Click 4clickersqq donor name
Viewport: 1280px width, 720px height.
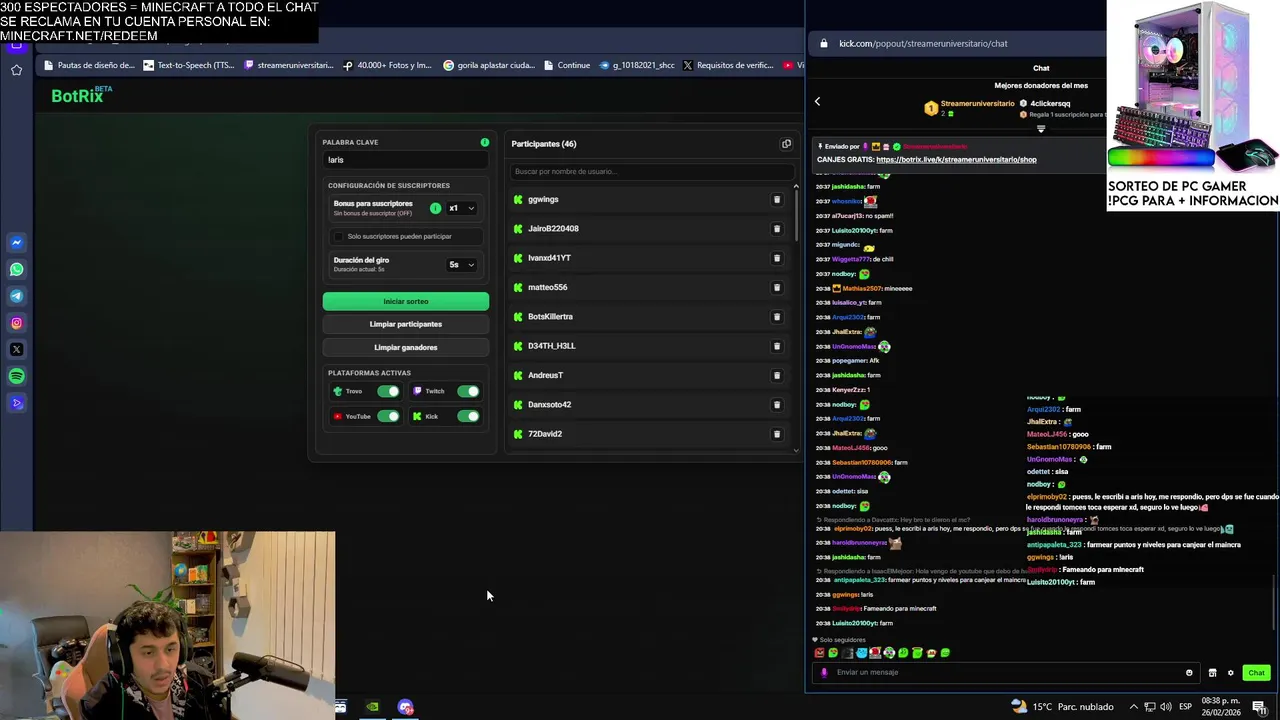coord(1050,103)
